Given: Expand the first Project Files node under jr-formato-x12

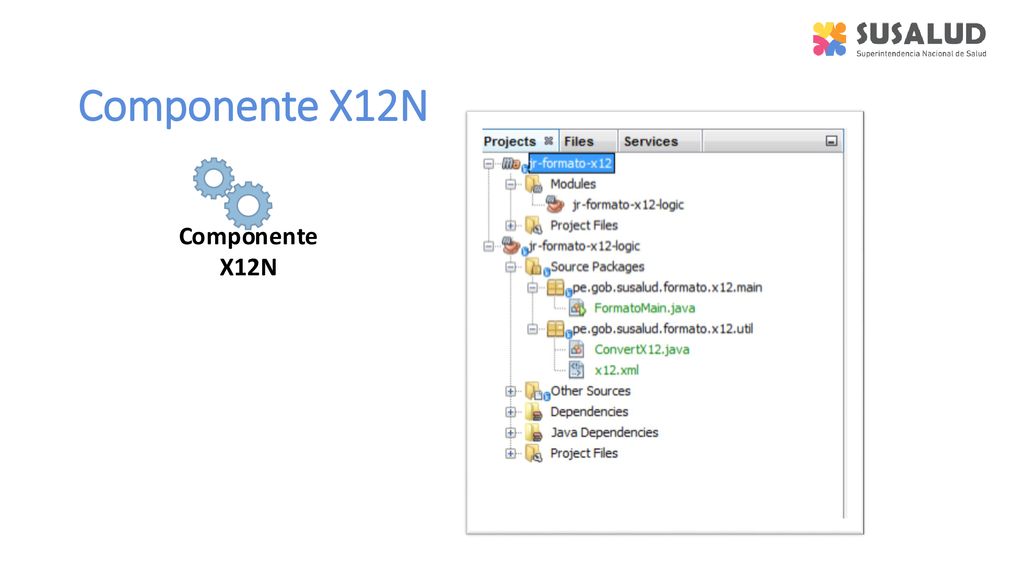Looking at the screenshot, I should [x=511, y=225].
